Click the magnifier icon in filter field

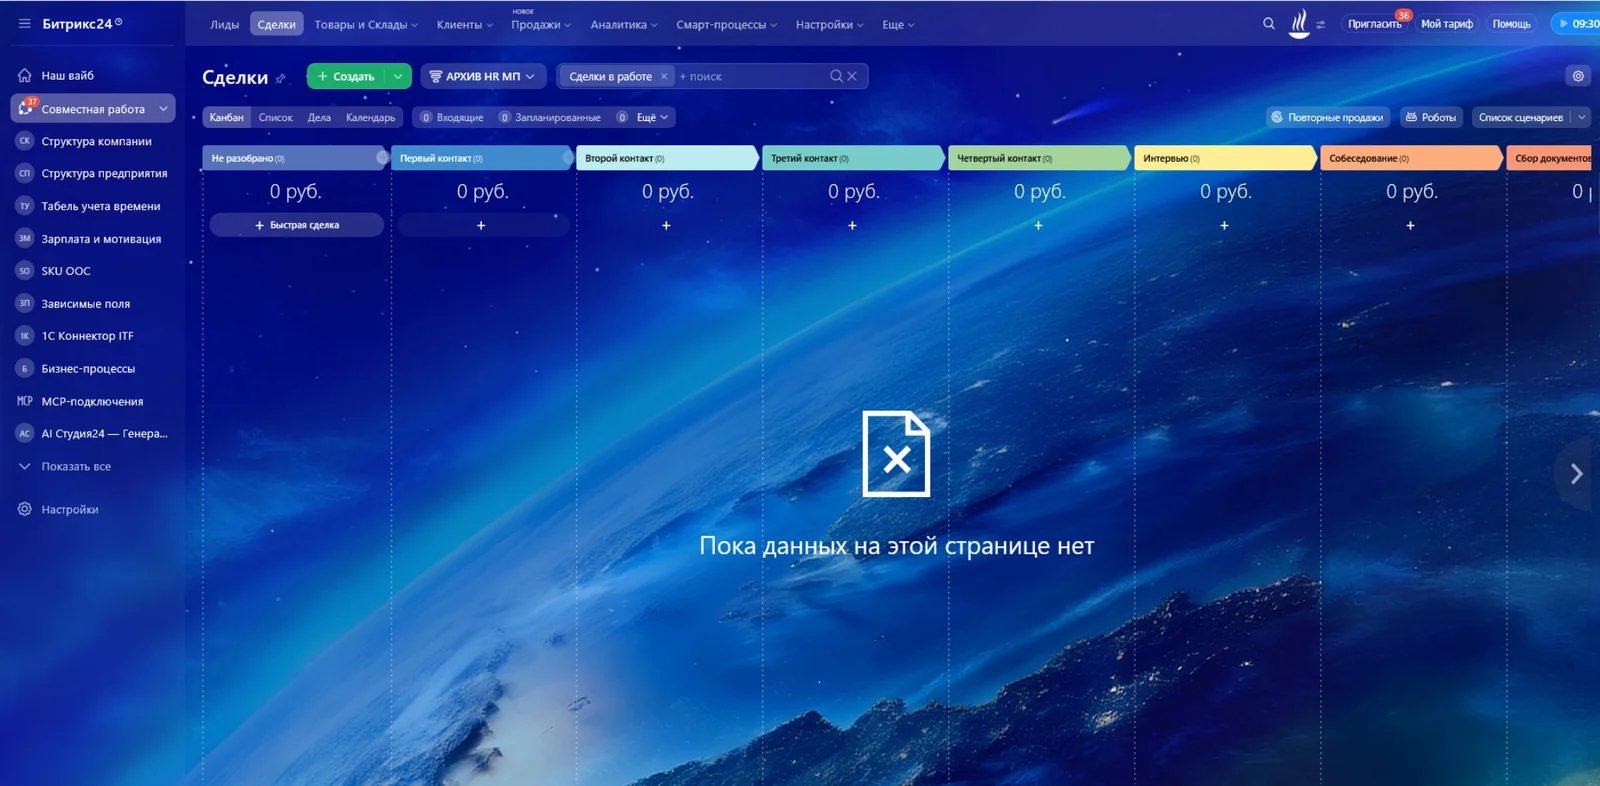(836, 76)
